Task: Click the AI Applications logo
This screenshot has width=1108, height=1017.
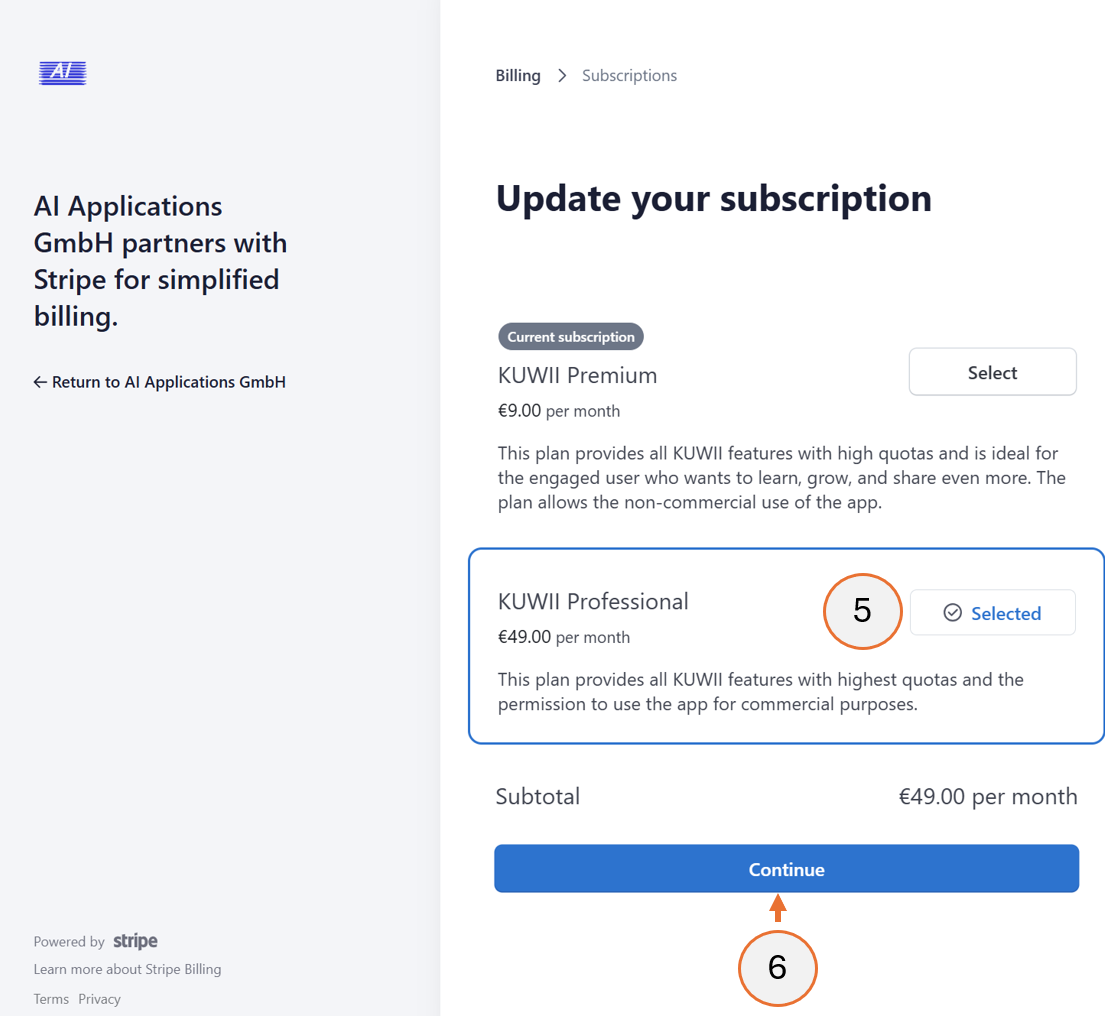Action: coord(62,72)
